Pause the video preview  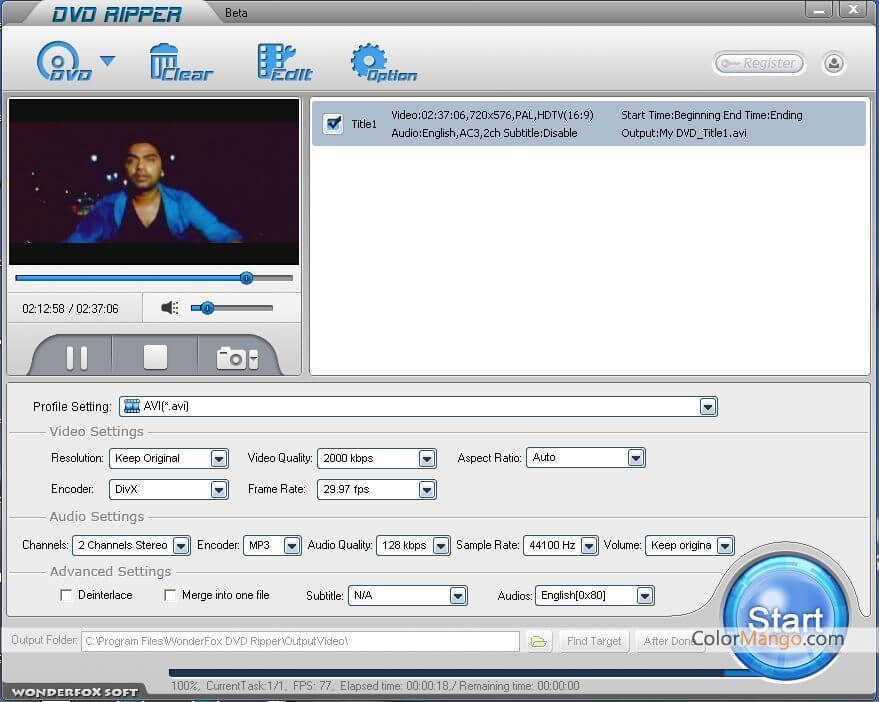[x=76, y=357]
